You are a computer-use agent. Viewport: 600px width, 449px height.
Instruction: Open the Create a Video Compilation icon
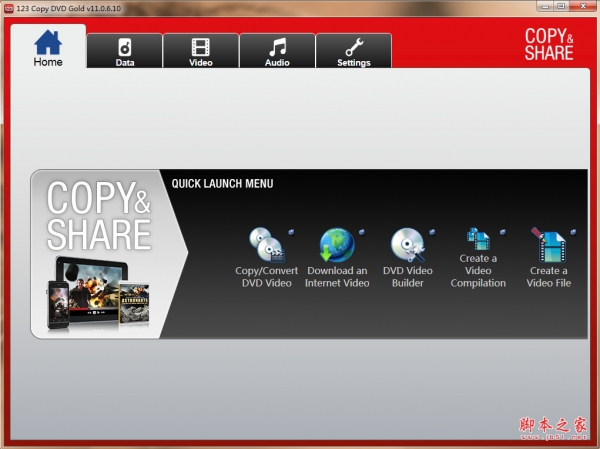tap(478, 239)
